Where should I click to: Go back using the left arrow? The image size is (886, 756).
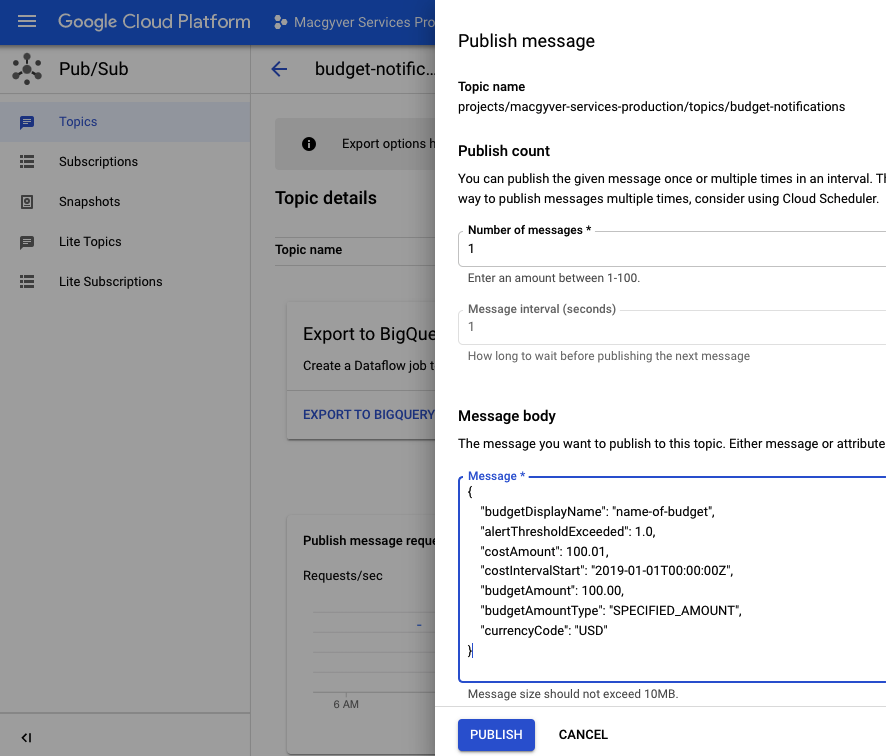tap(279, 69)
